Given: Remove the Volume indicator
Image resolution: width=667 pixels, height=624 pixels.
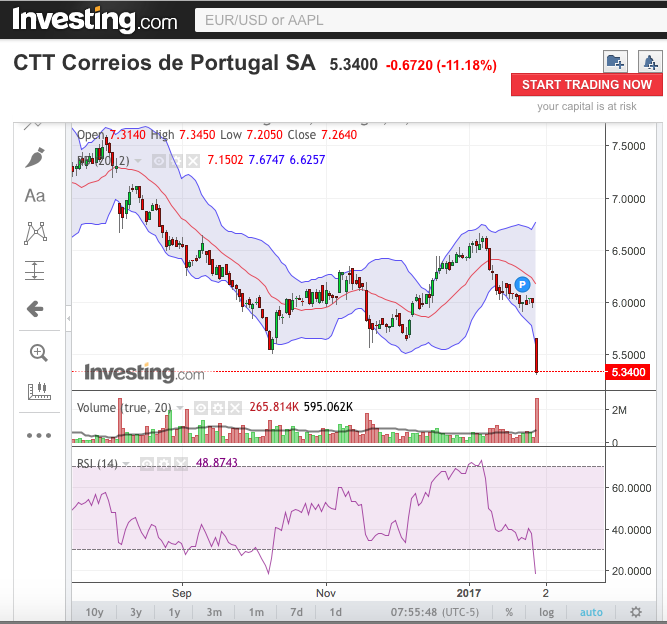Looking at the screenshot, I should (x=235, y=408).
